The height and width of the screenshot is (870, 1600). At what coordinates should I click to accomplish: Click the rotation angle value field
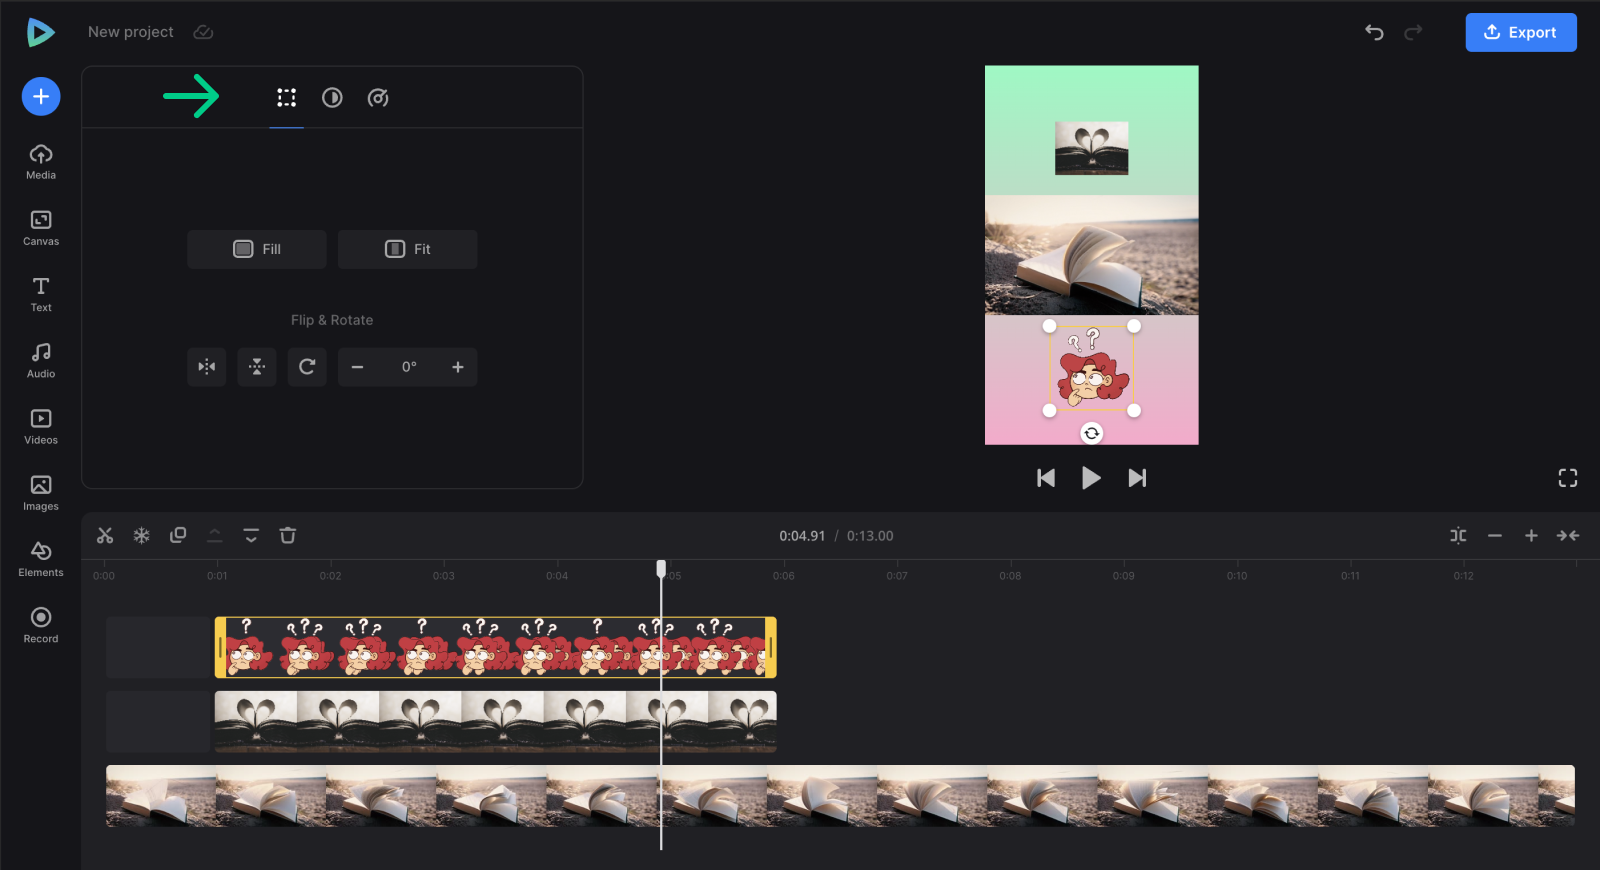409,367
